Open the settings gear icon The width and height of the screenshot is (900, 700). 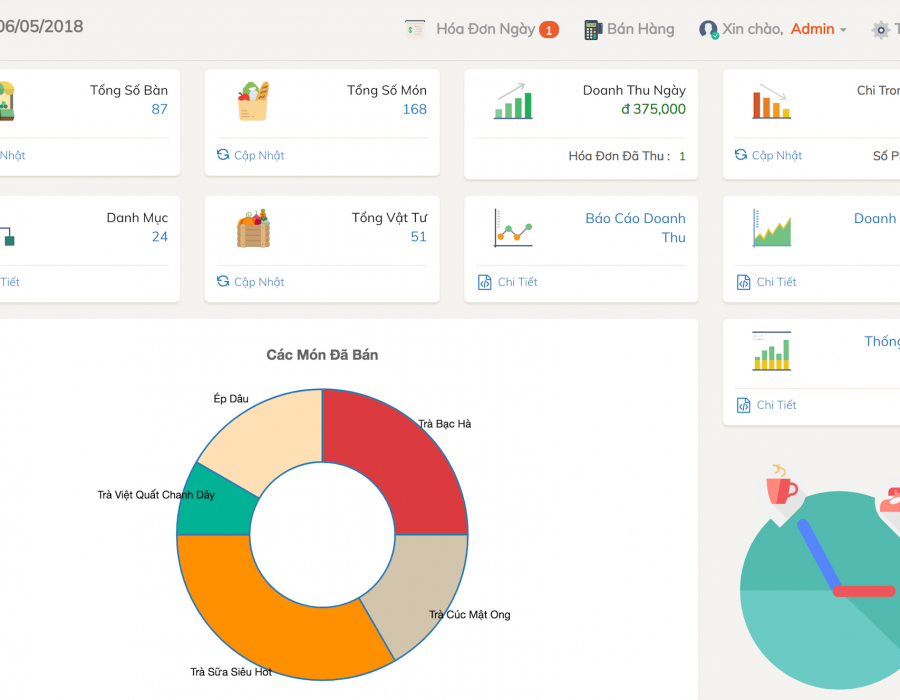tap(880, 30)
